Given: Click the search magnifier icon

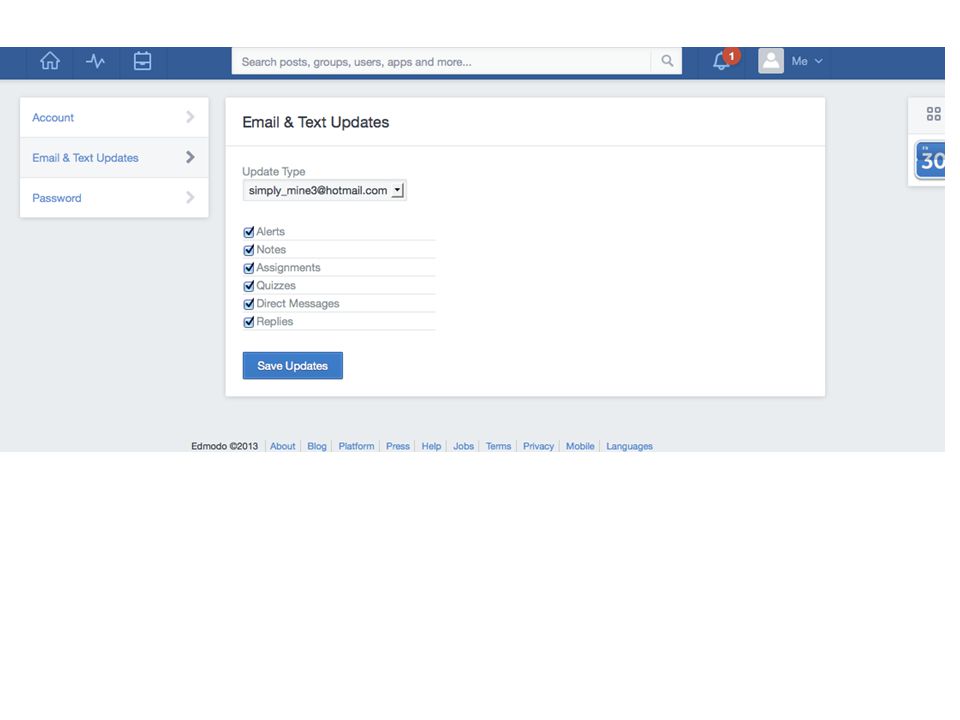Looking at the screenshot, I should click(x=667, y=61).
